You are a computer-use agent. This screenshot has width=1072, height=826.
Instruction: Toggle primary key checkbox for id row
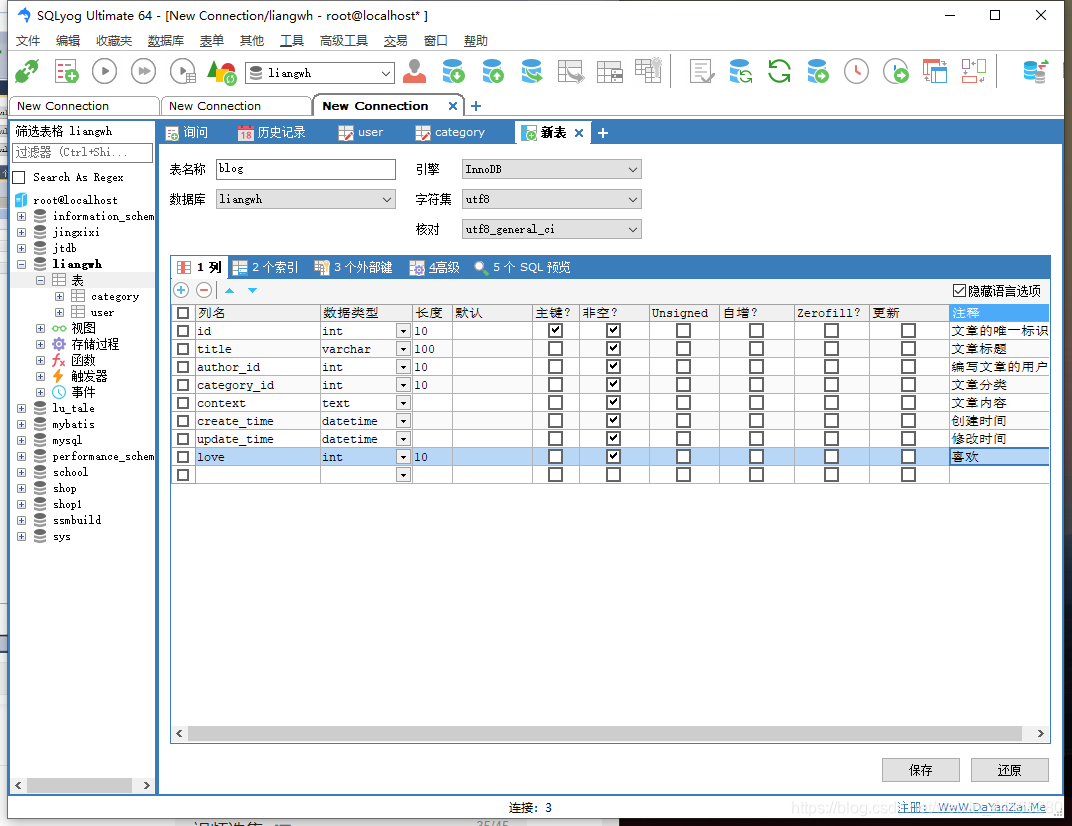(555, 331)
